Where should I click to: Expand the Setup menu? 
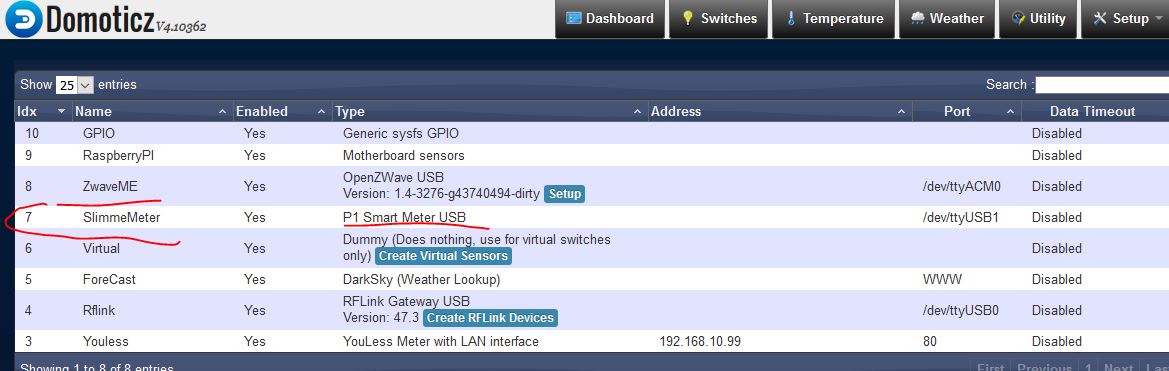pos(1125,19)
